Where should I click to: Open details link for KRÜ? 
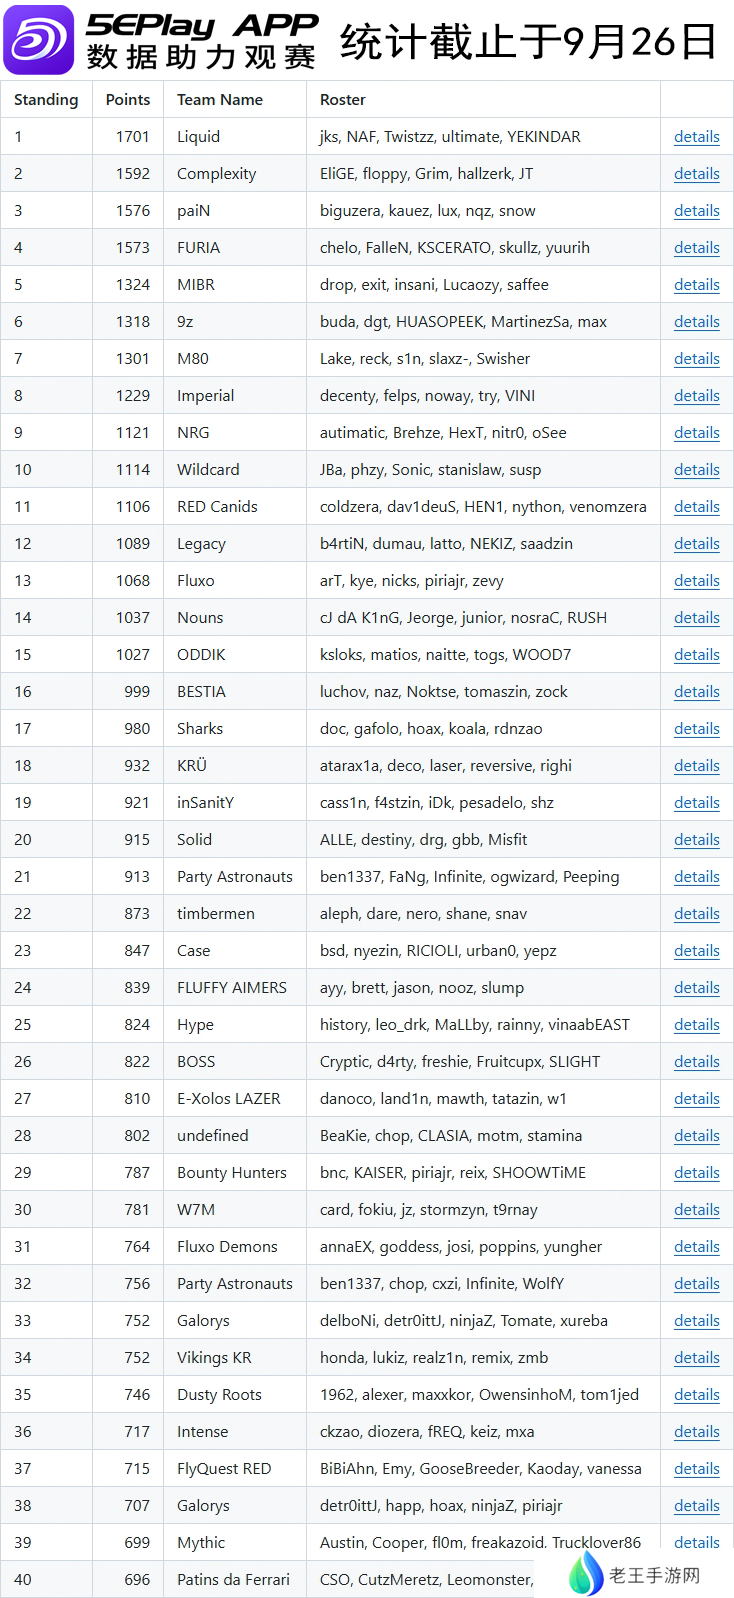[697, 766]
